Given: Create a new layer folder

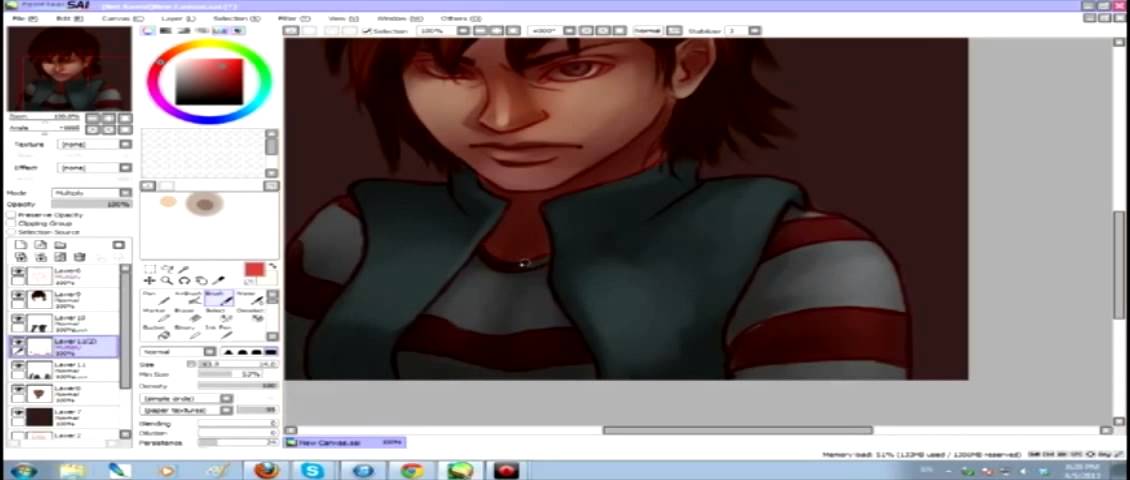Looking at the screenshot, I should [x=60, y=245].
